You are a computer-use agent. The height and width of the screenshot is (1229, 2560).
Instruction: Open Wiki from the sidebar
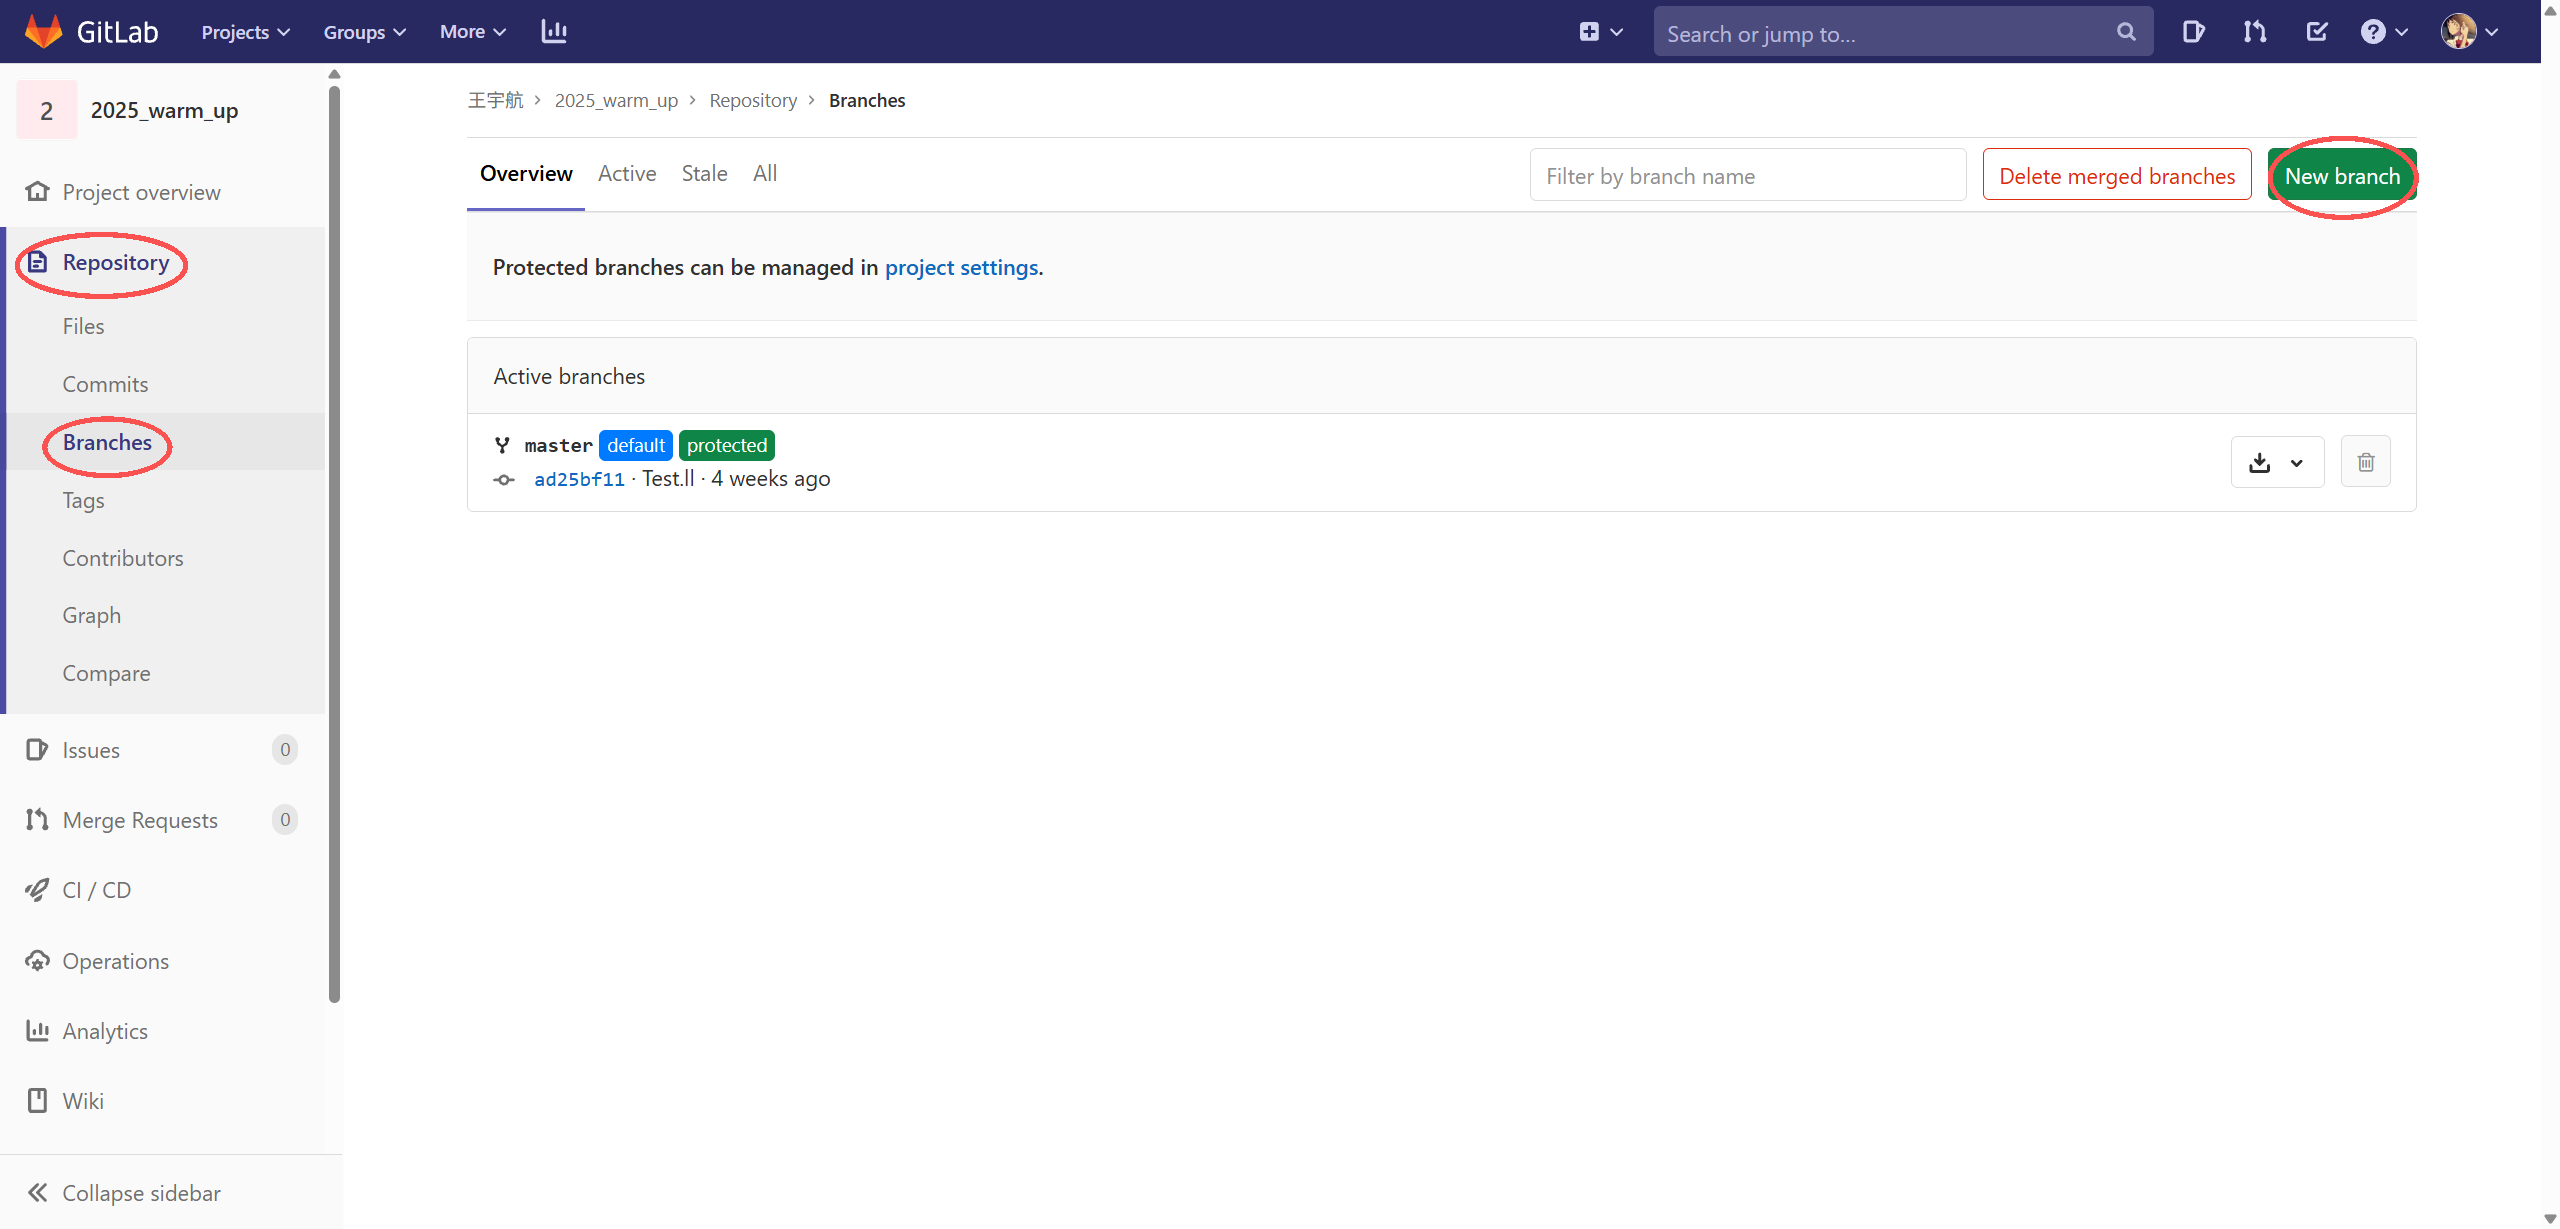click(82, 1101)
